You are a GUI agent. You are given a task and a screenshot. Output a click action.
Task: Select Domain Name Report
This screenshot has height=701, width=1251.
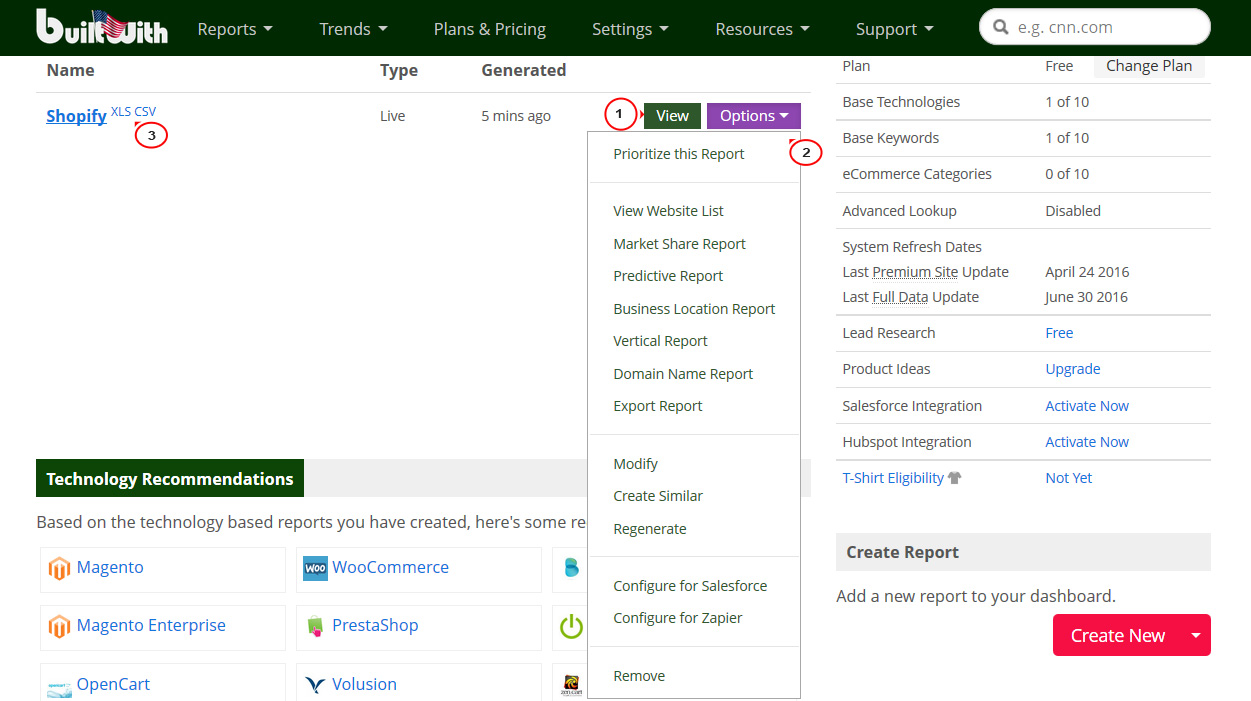683,374
